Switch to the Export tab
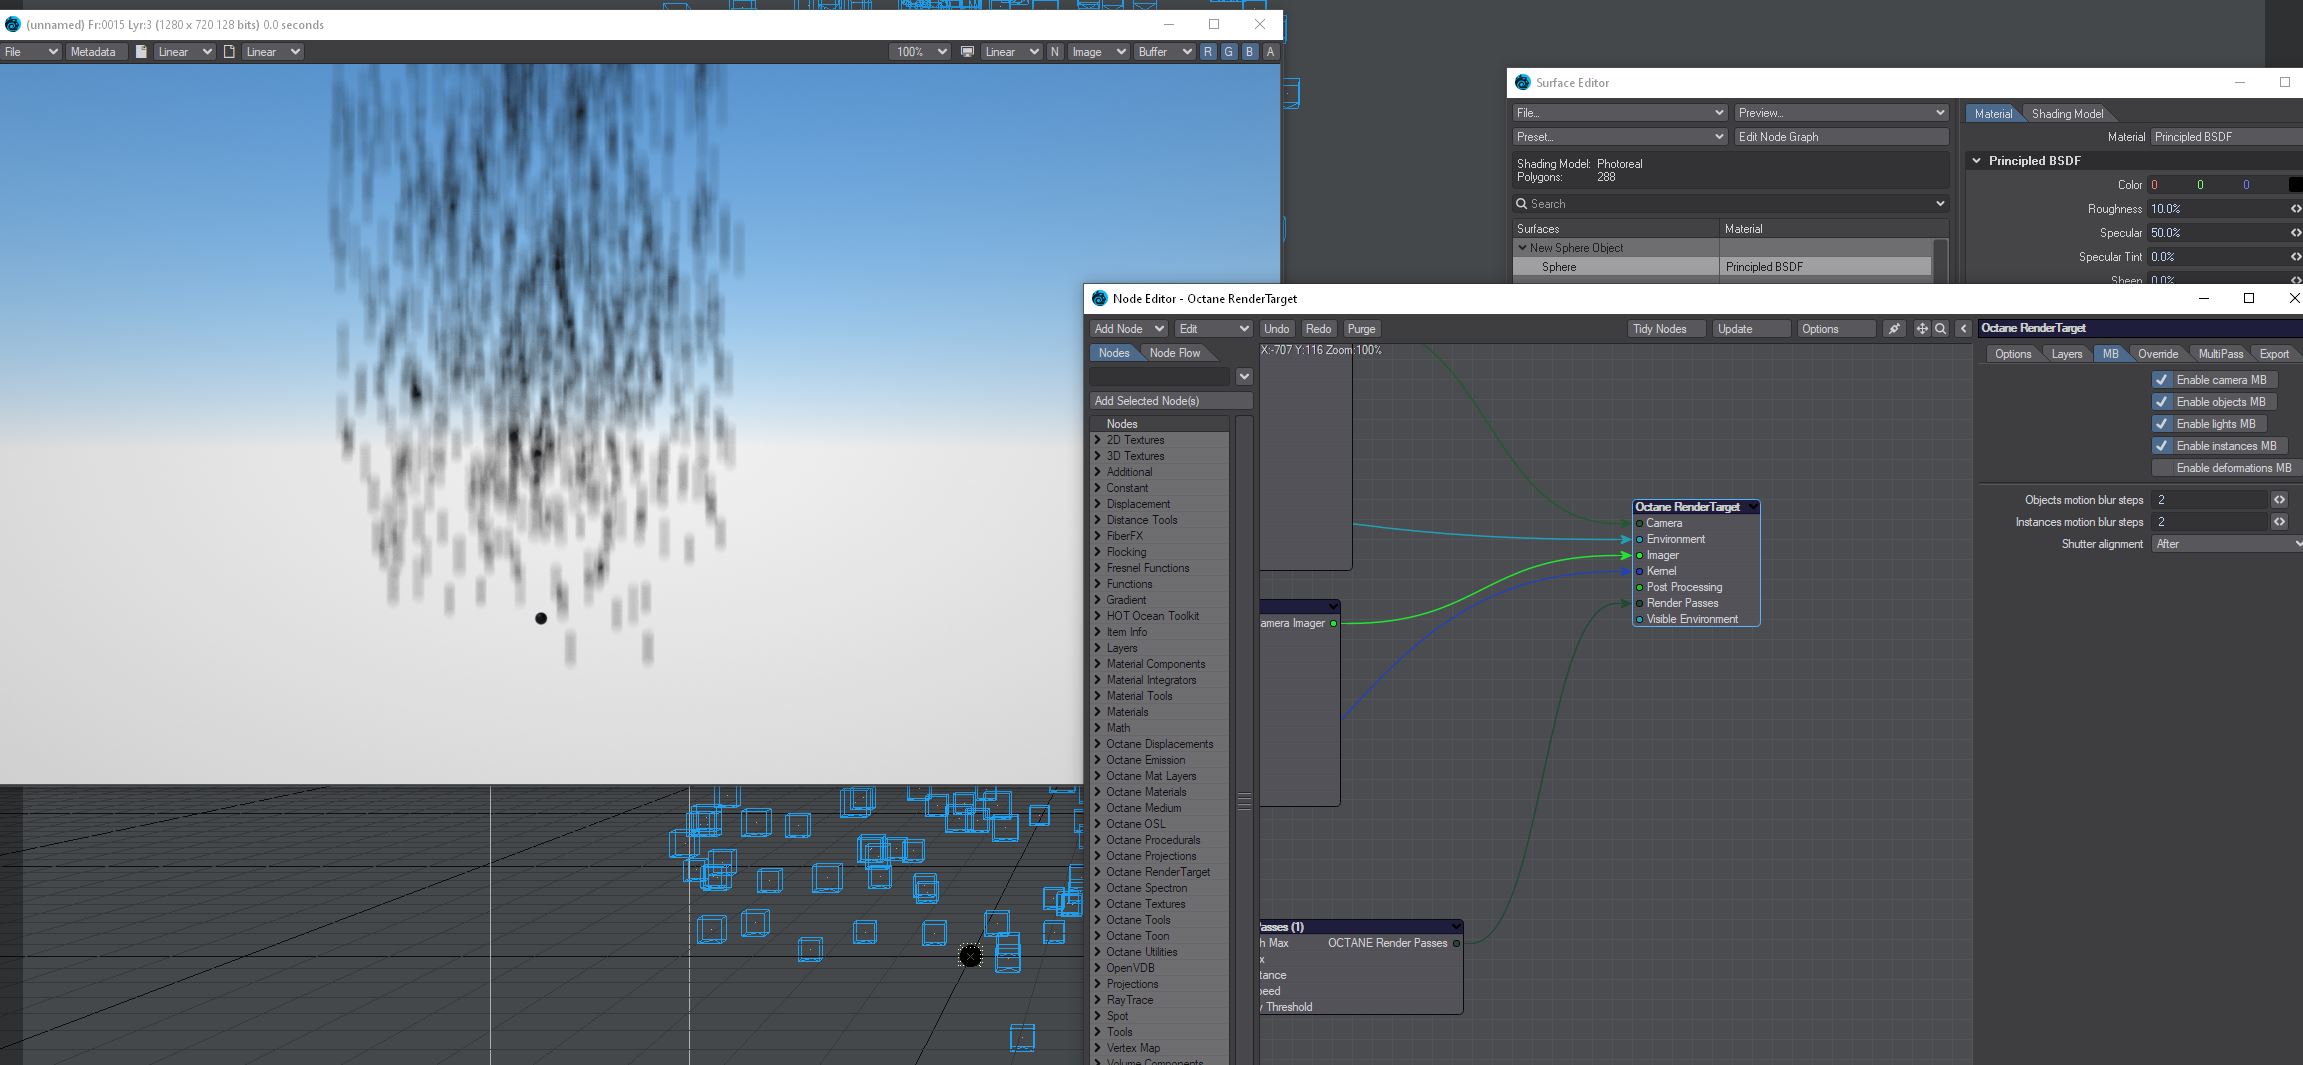This screenshot has width=2303, height=1065. [x=2274, y=354]
